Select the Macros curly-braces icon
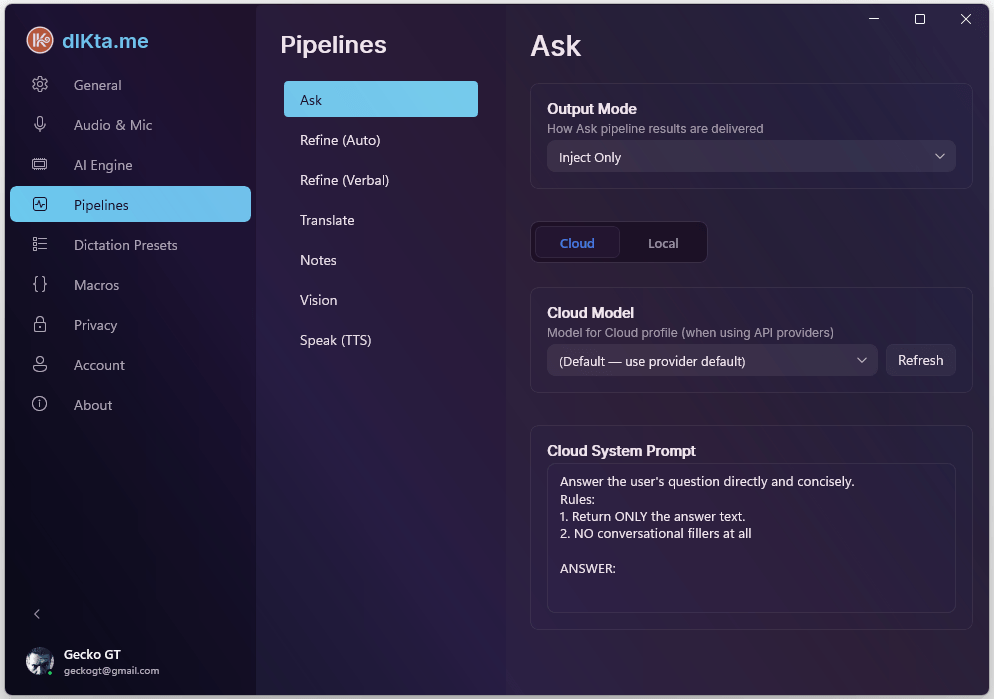The image size is (994, 699). click(40, 285)
